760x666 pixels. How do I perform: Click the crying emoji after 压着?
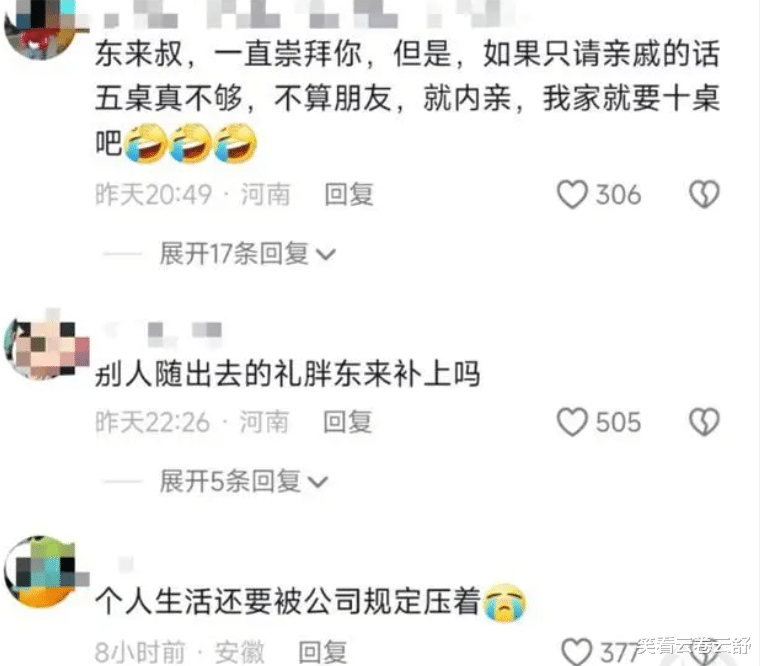505,603
